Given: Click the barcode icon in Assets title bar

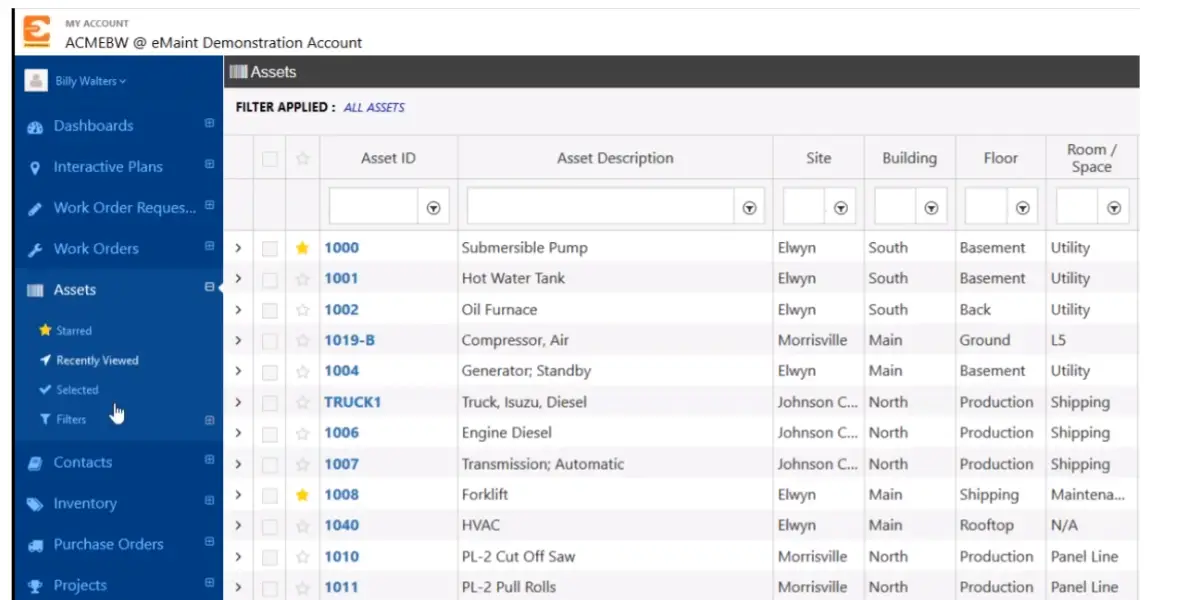Looking at the screenshot, I should coord(238,72).
